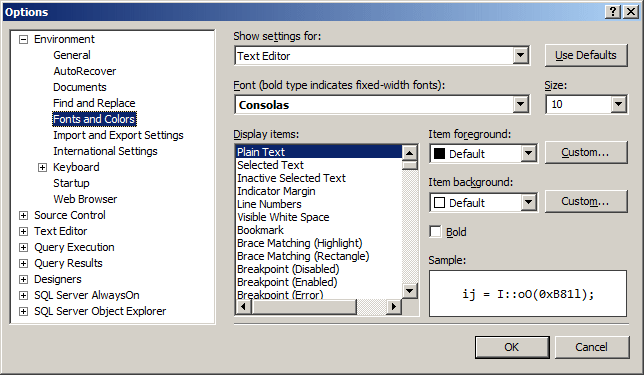
Task: Expand the Query Execution node
Action: tap(24, 248)
